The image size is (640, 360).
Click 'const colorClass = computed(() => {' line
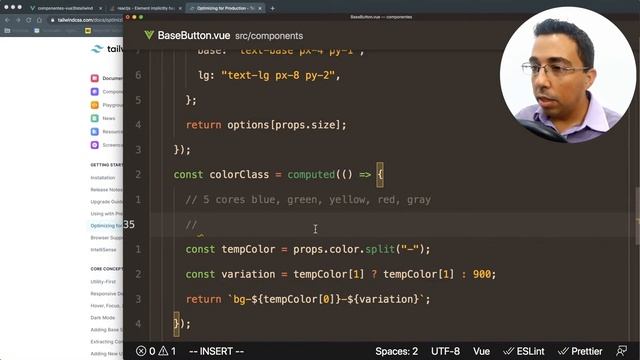tap(279, 175)
